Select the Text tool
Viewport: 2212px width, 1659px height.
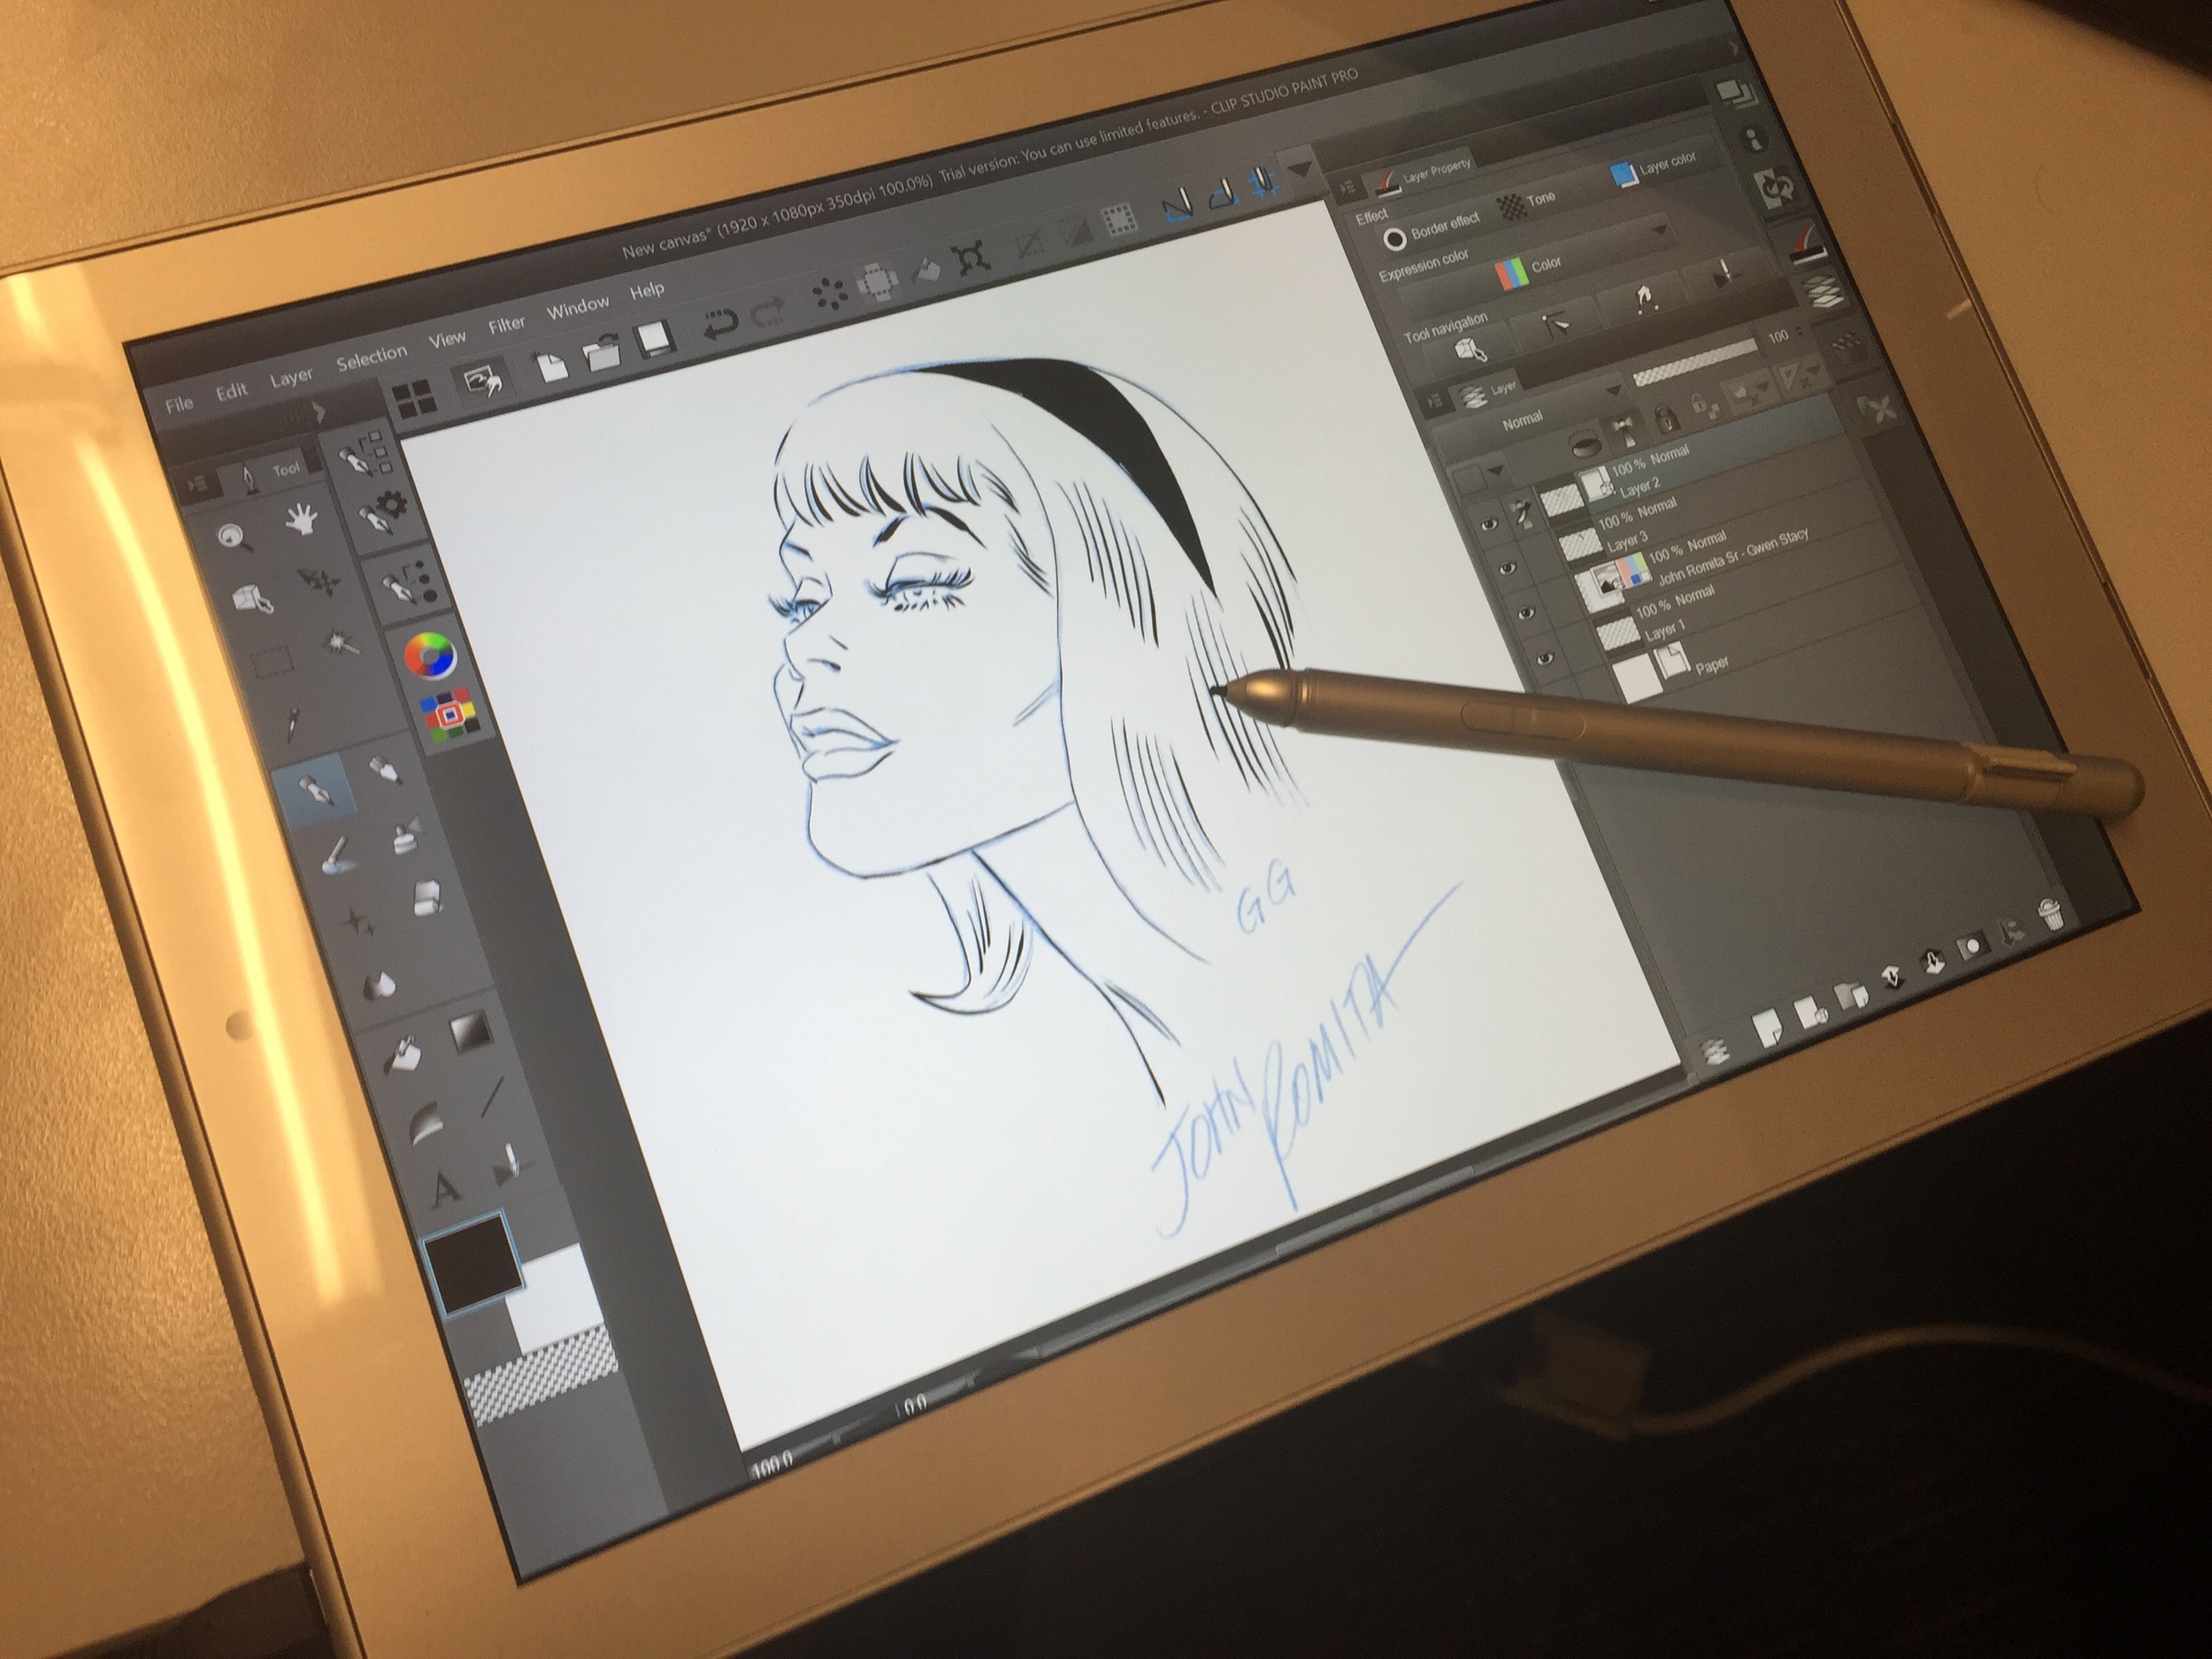(446, 1189)
